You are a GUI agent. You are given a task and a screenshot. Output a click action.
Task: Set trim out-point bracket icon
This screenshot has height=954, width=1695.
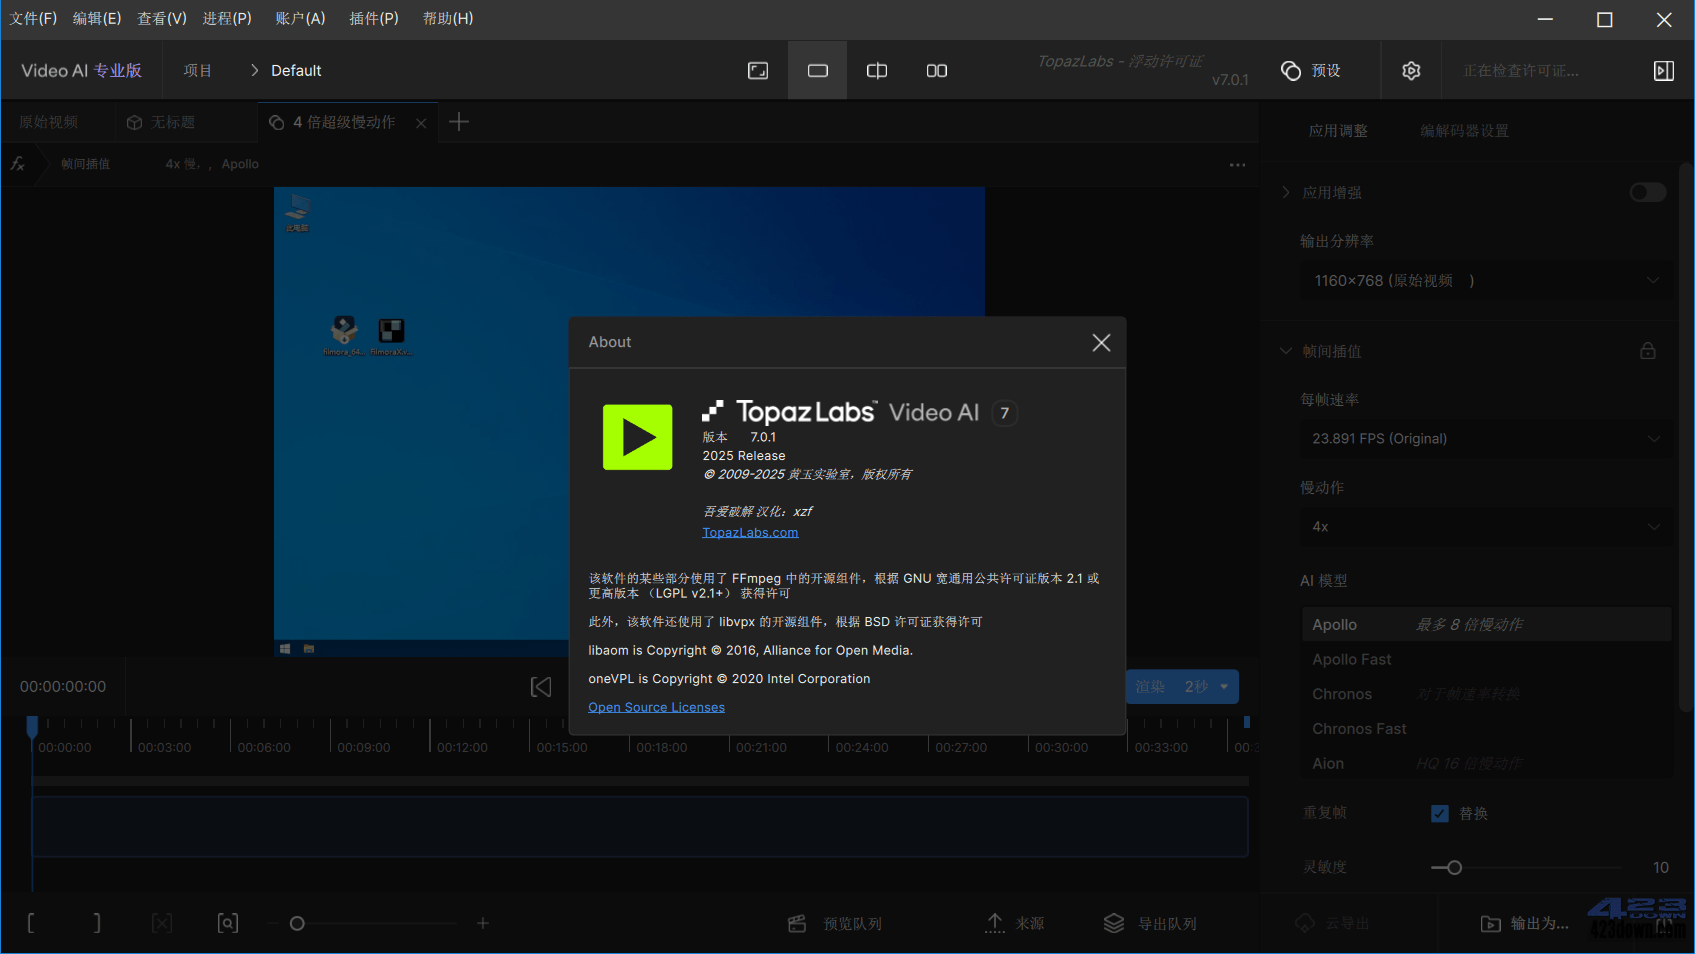point(97,923)
